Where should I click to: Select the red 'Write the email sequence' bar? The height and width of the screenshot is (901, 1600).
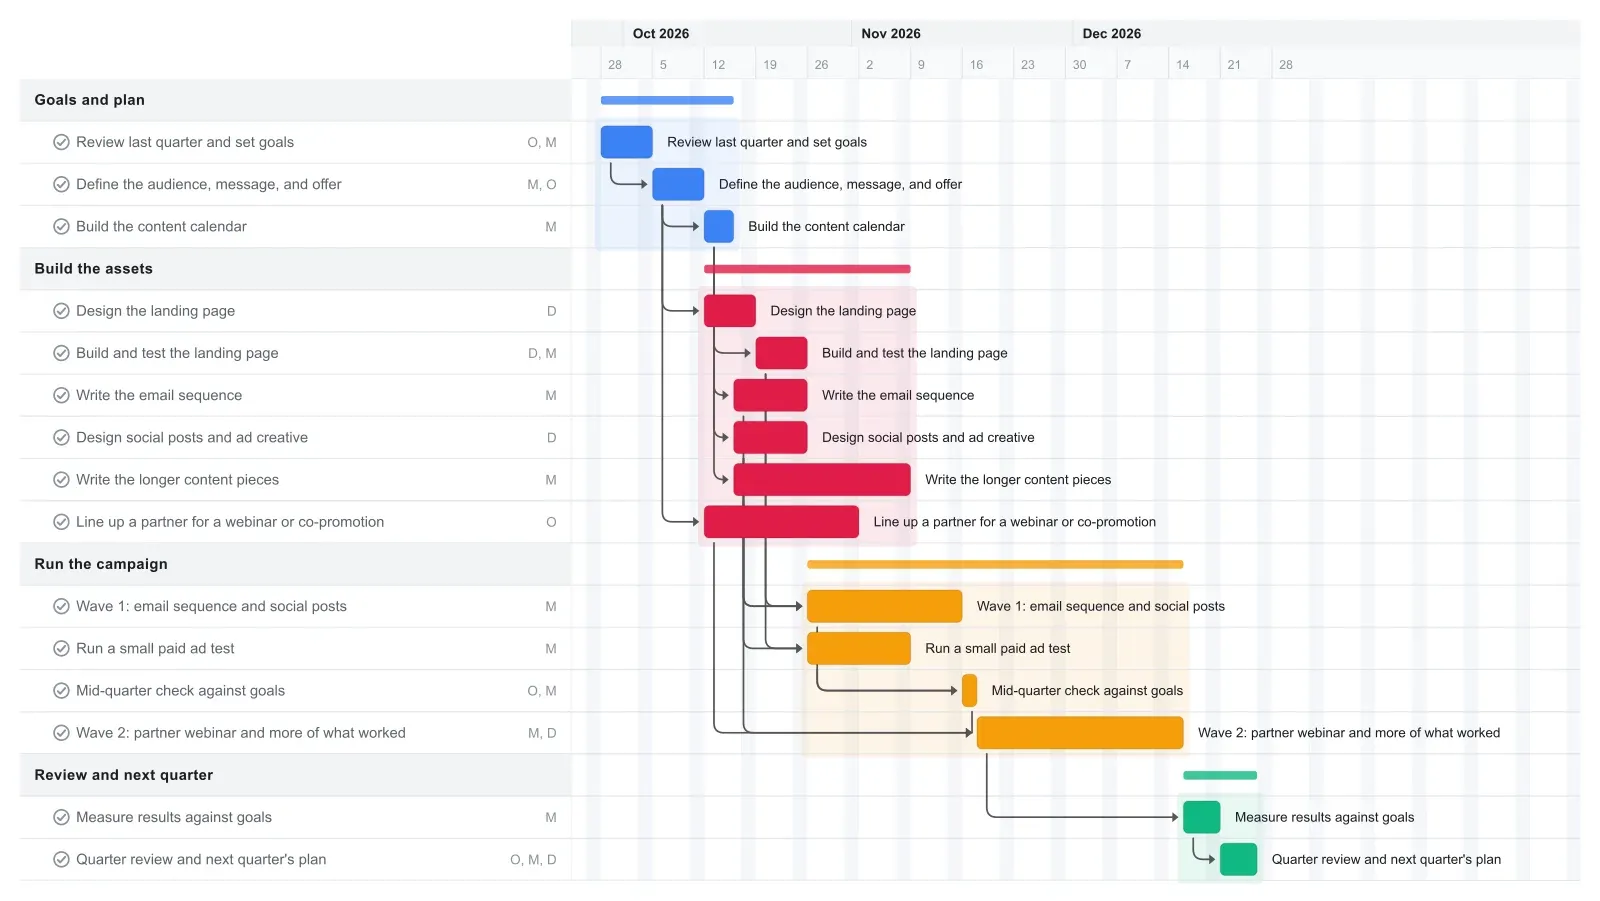(x=770, y=395)
